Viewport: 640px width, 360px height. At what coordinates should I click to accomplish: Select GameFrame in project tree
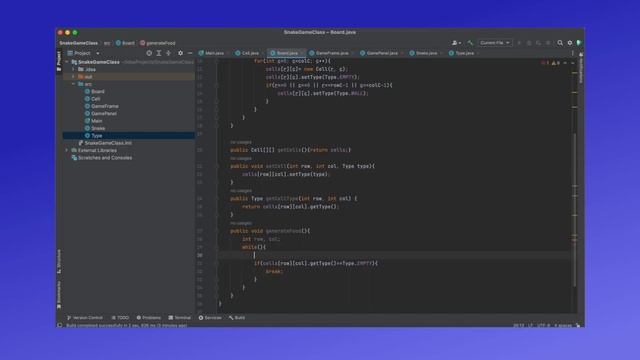pyautogui.click(x=105, y=106)
